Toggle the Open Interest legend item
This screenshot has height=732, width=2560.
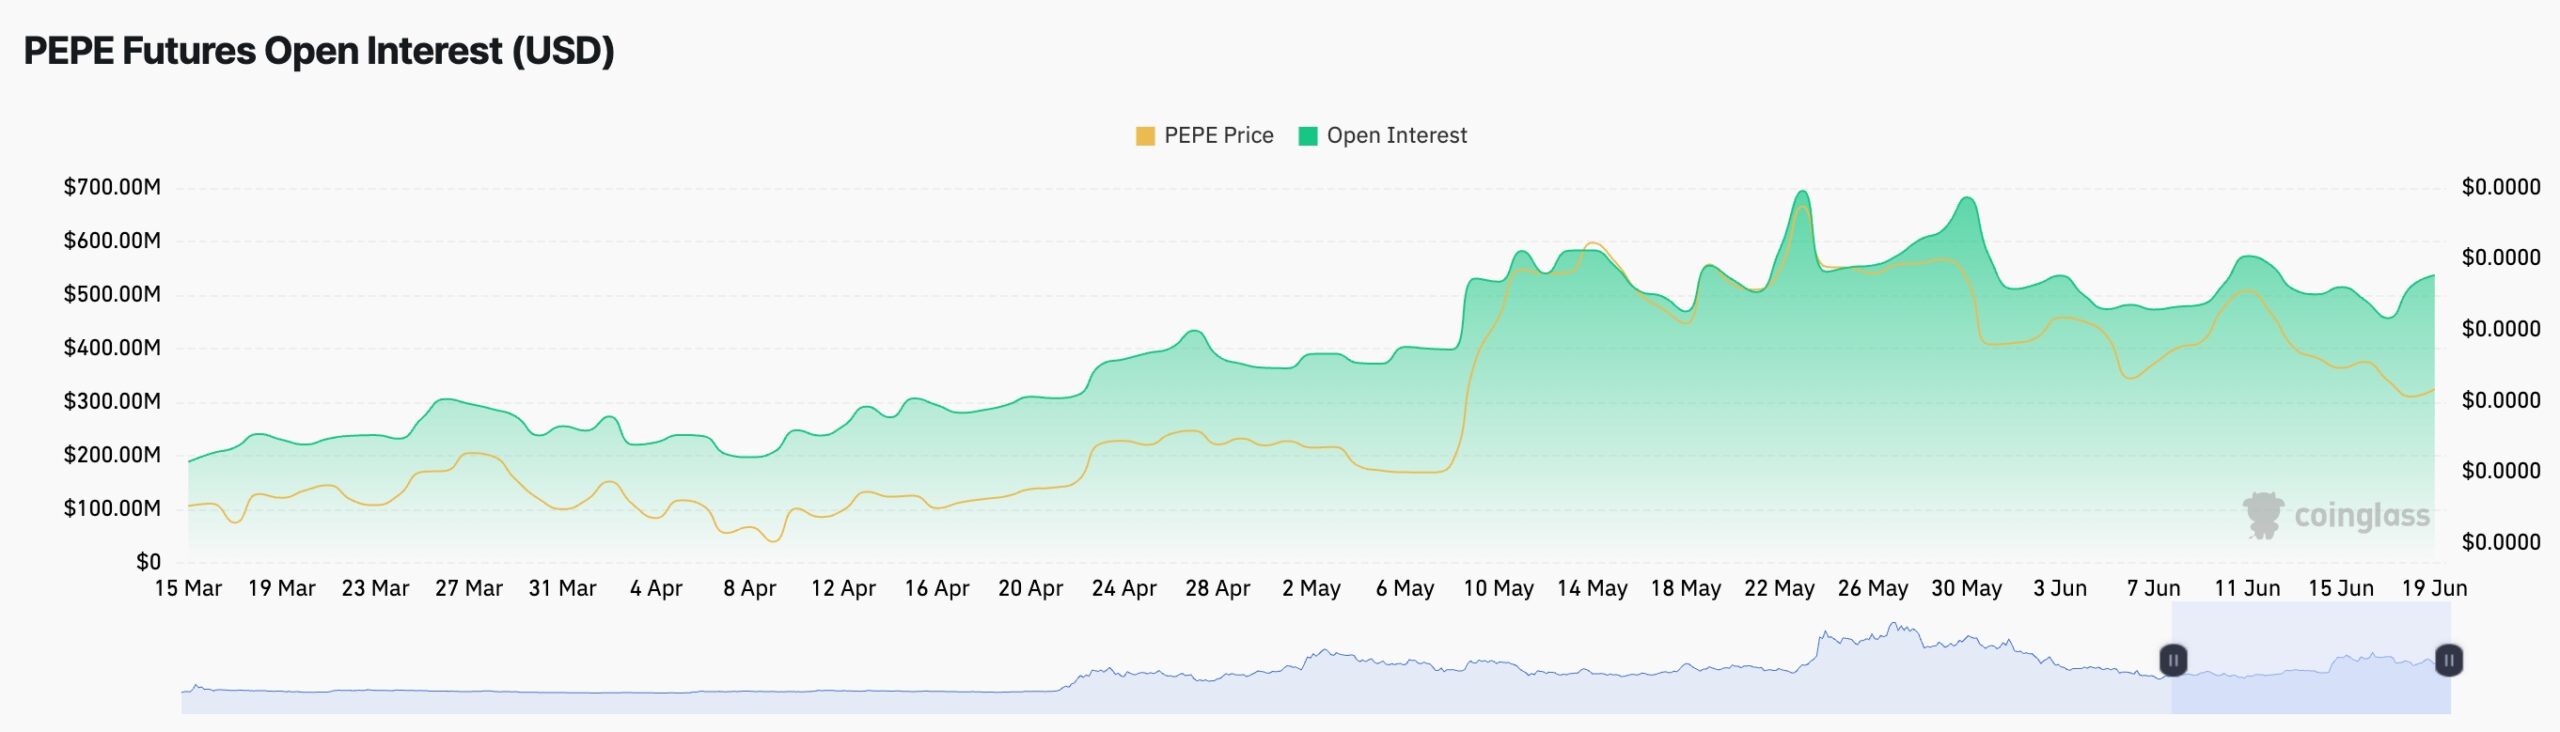(1382, 136)
